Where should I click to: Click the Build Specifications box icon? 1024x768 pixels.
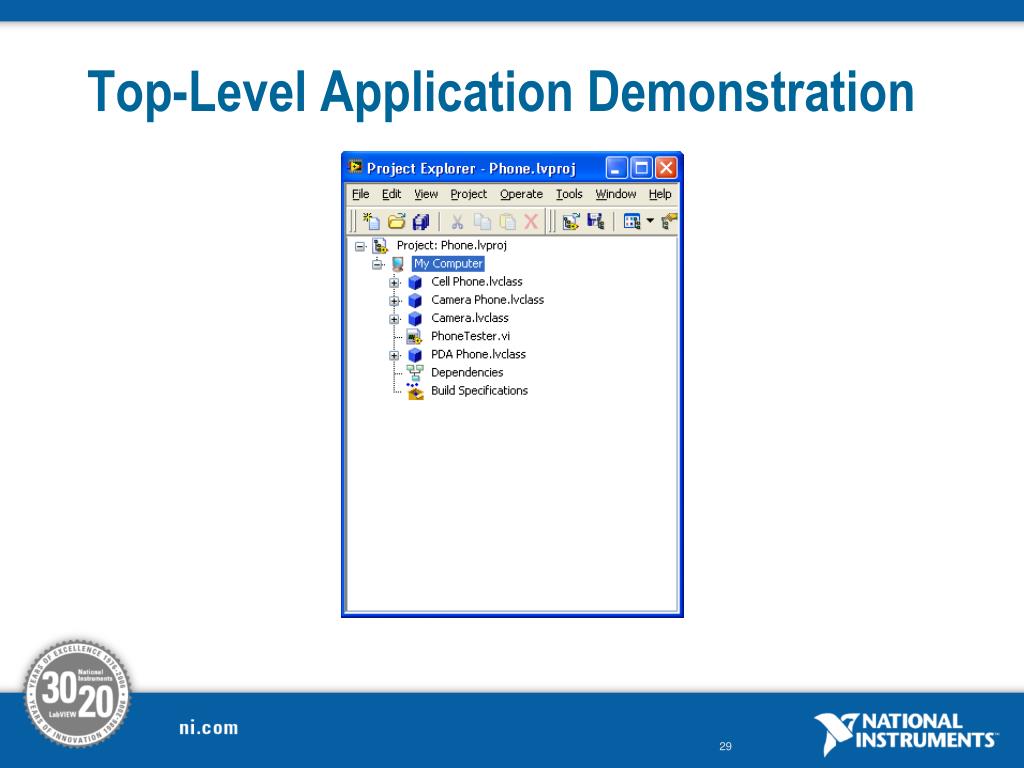pos(415,391)
